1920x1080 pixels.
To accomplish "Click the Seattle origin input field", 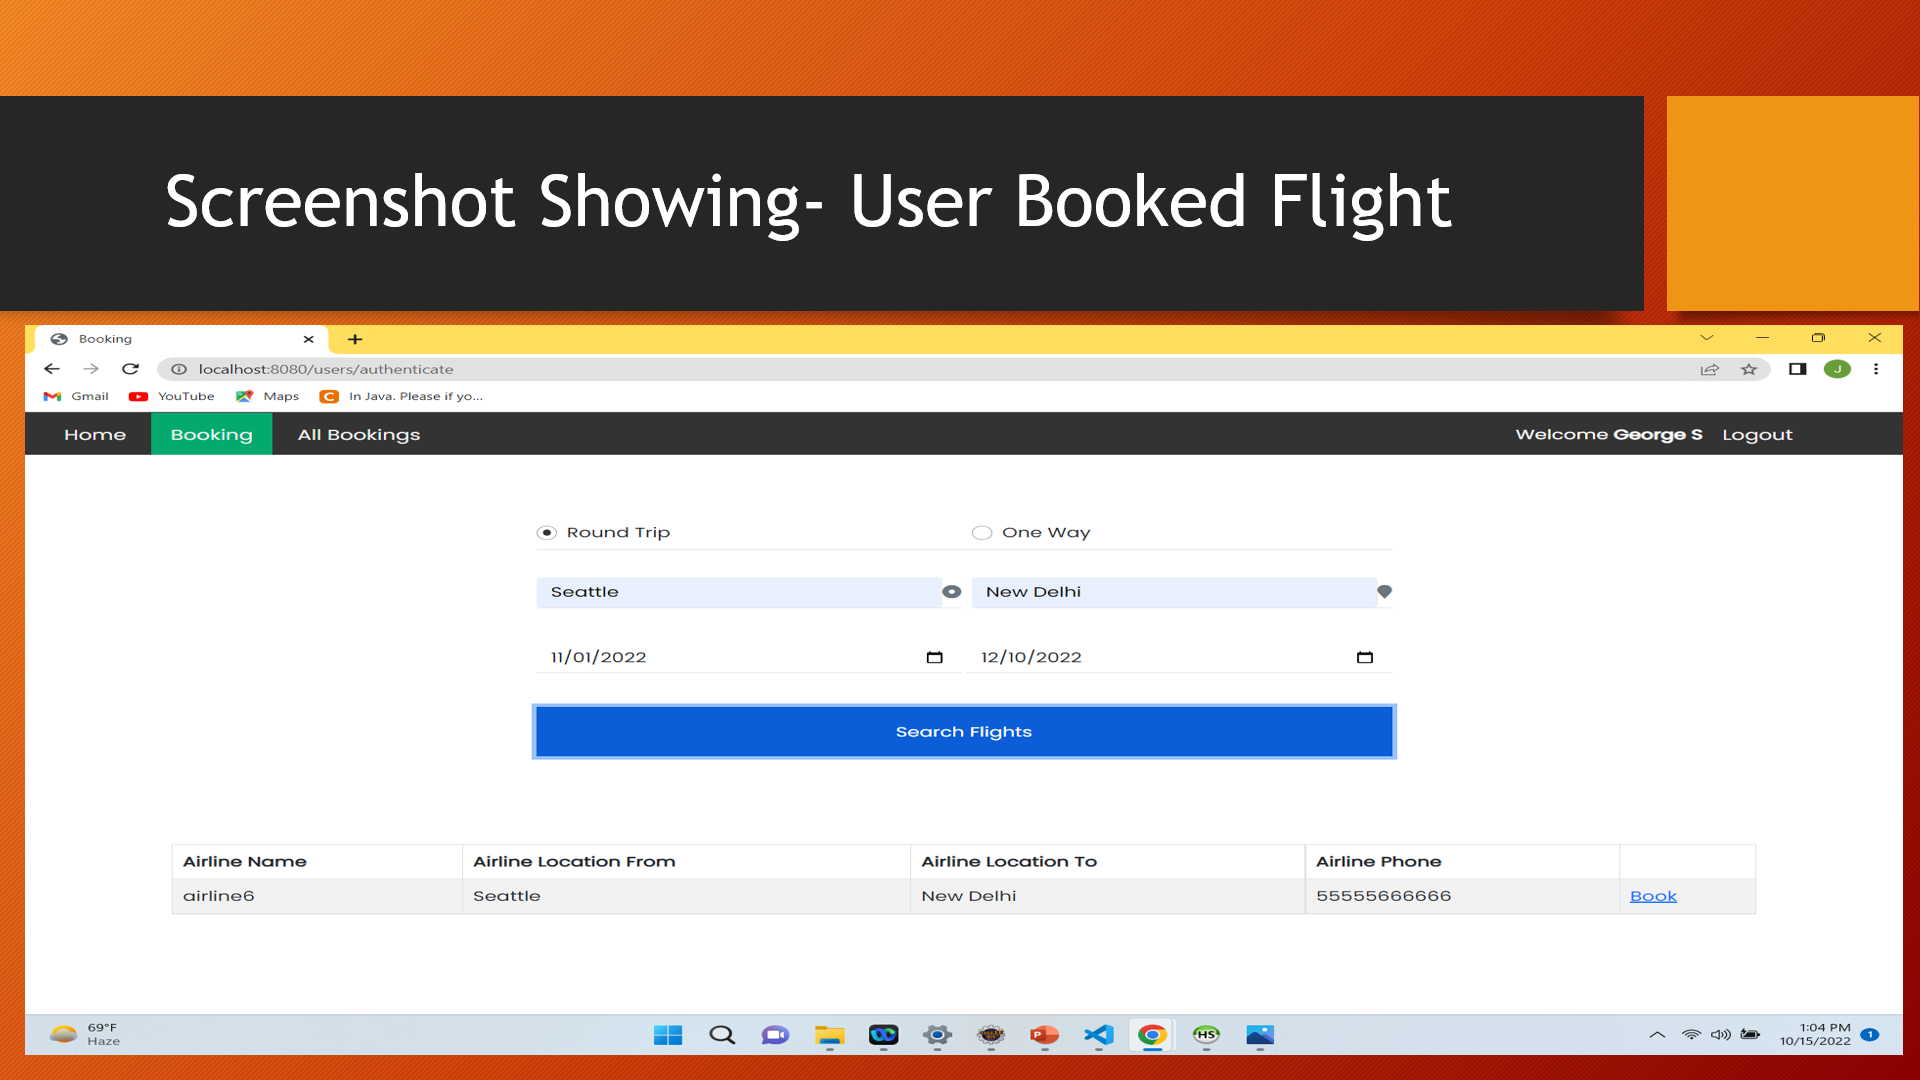I will 739,592.
